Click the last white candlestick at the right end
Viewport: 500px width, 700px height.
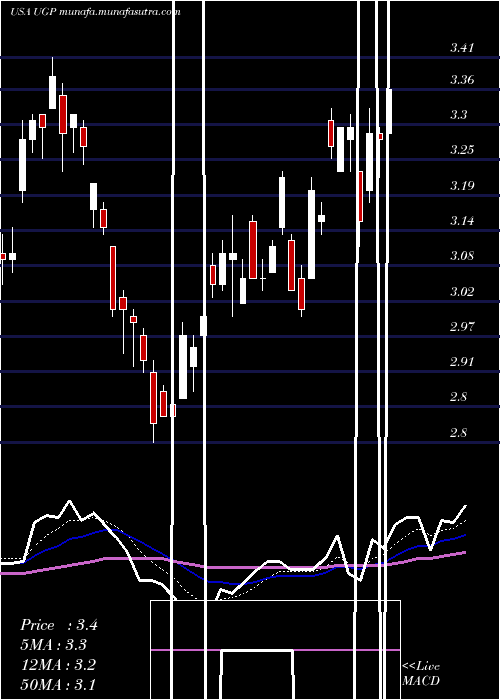click(389, 111)
